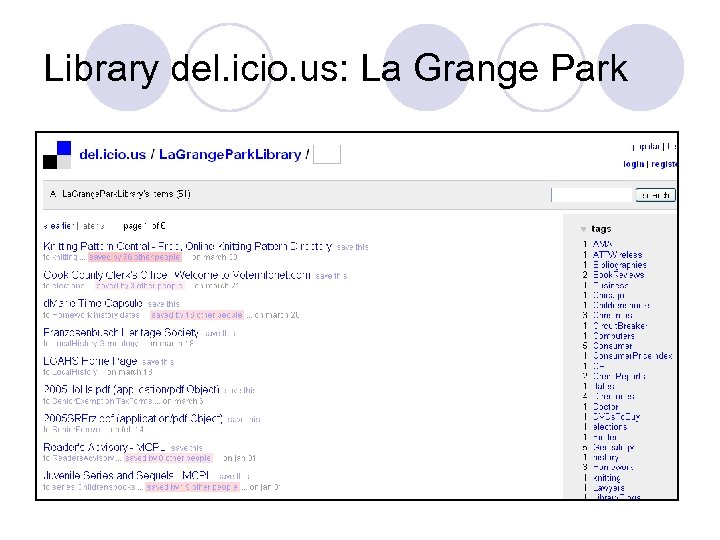Select ConsumerPriceIndex tag in sidebar
Screen dimensions: 720x540
632,356
